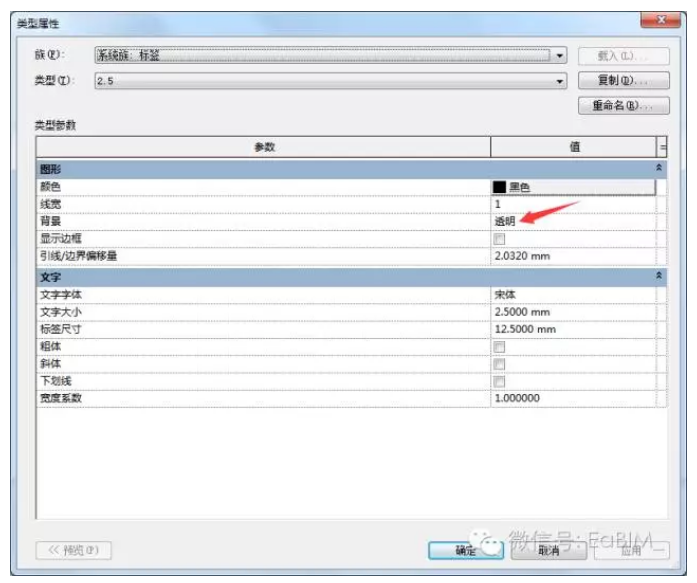Collapse the 图形 (Graphics) parameter group
The width and height of the screenshot is (697, 583).
click(659, 168)
